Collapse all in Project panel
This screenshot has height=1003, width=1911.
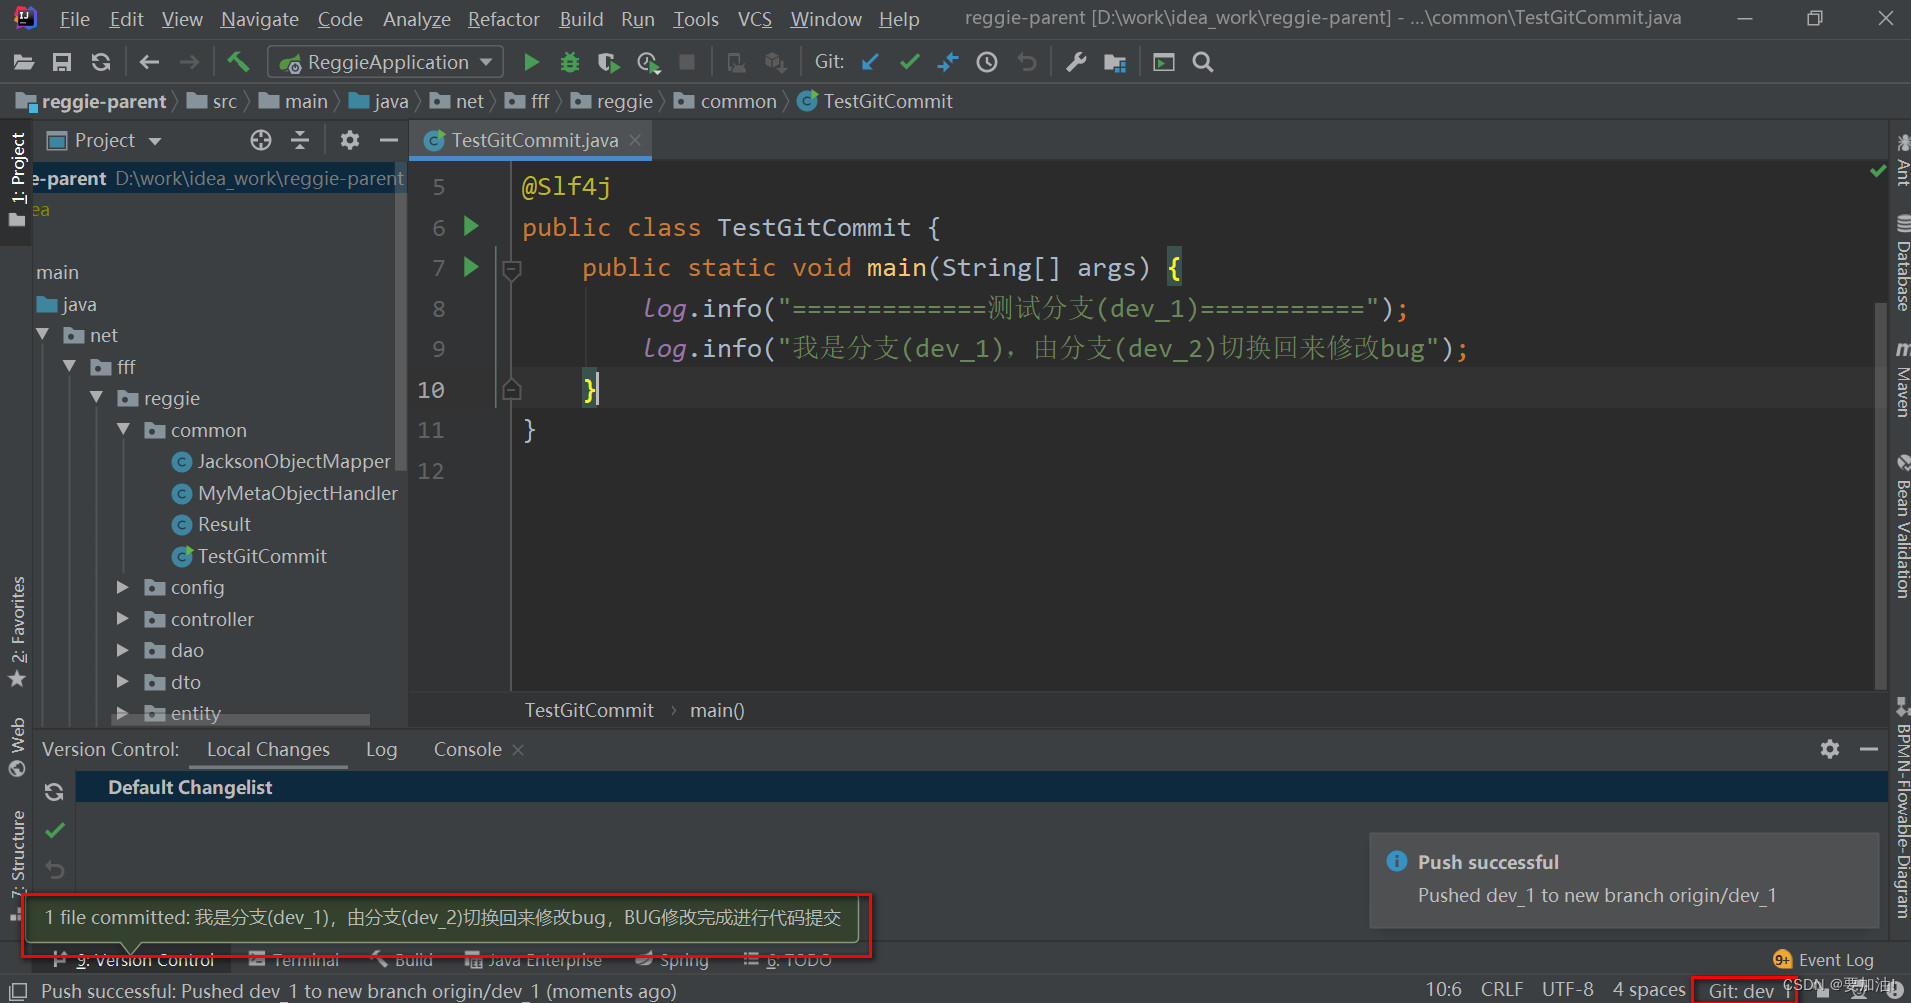(x=300, y=140)
